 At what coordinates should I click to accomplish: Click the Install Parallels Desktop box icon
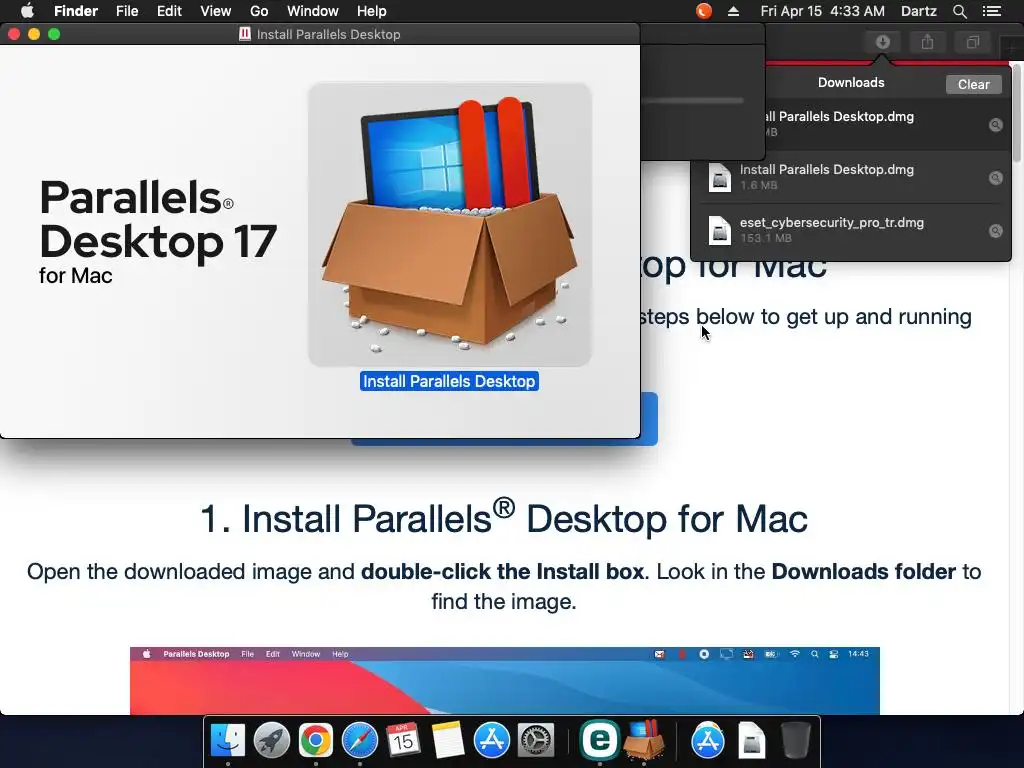point(450,224)
